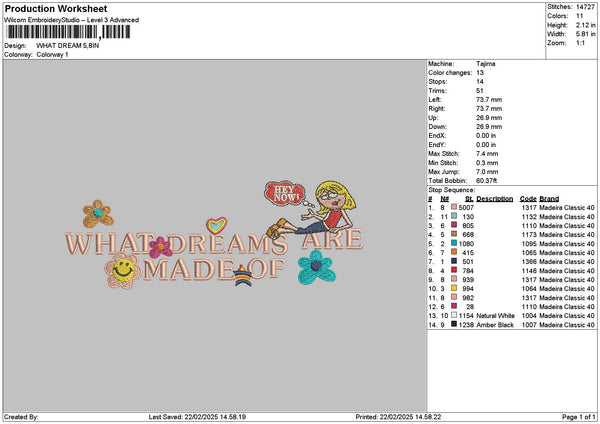Select the design name 'WHAT DREAM 5,8IN'
This screenshot has height=424, width=600.
[68, 46]
